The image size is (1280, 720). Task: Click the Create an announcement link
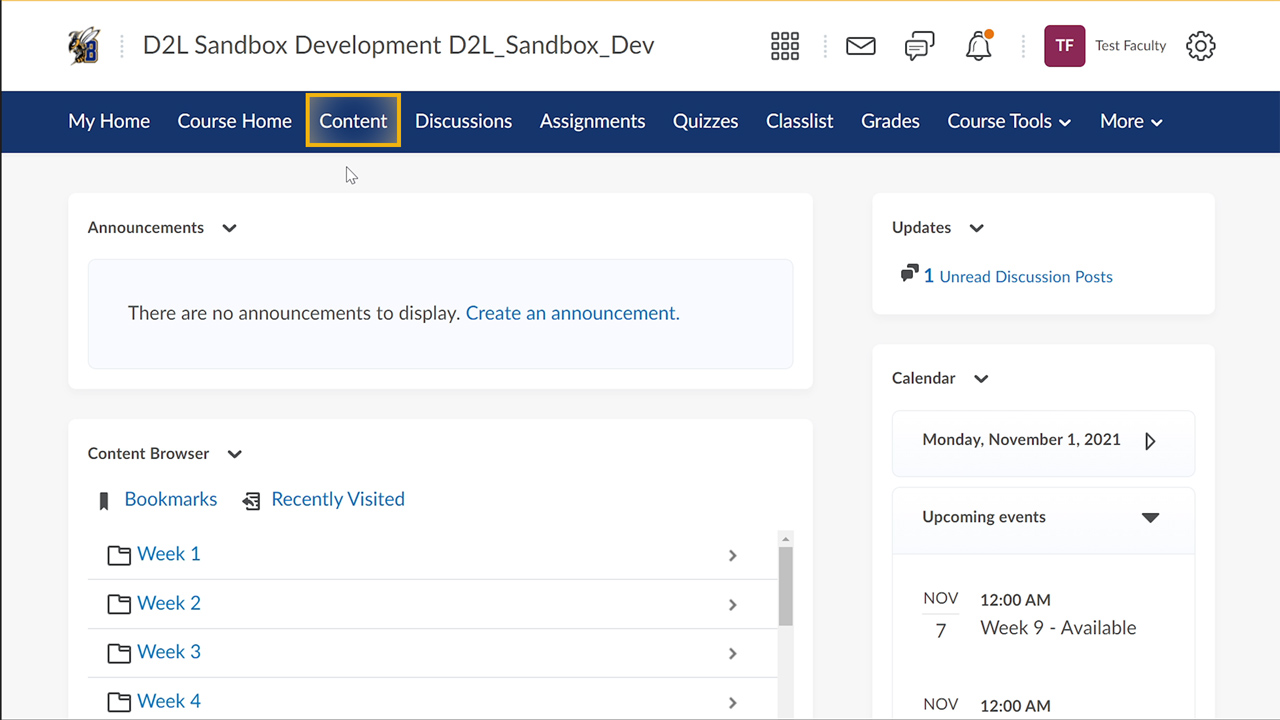tap(572, 313)
